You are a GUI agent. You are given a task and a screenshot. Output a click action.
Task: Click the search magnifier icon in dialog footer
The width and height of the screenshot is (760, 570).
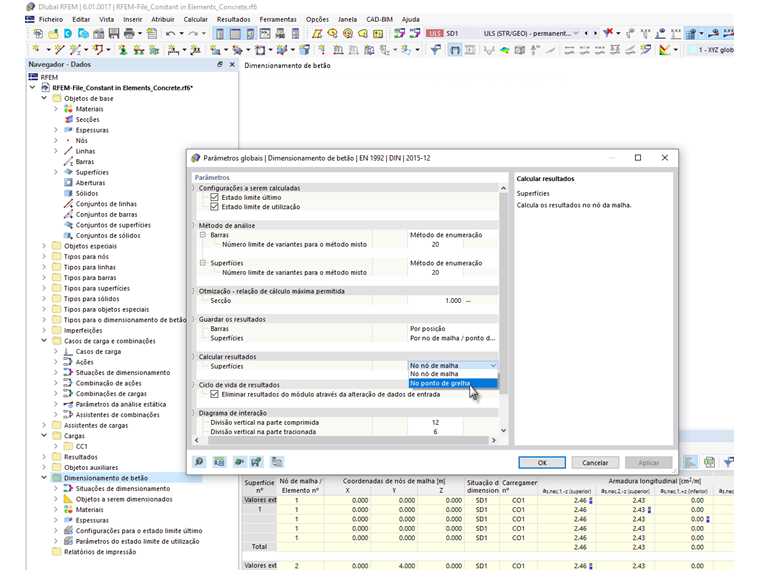[199, 462]
